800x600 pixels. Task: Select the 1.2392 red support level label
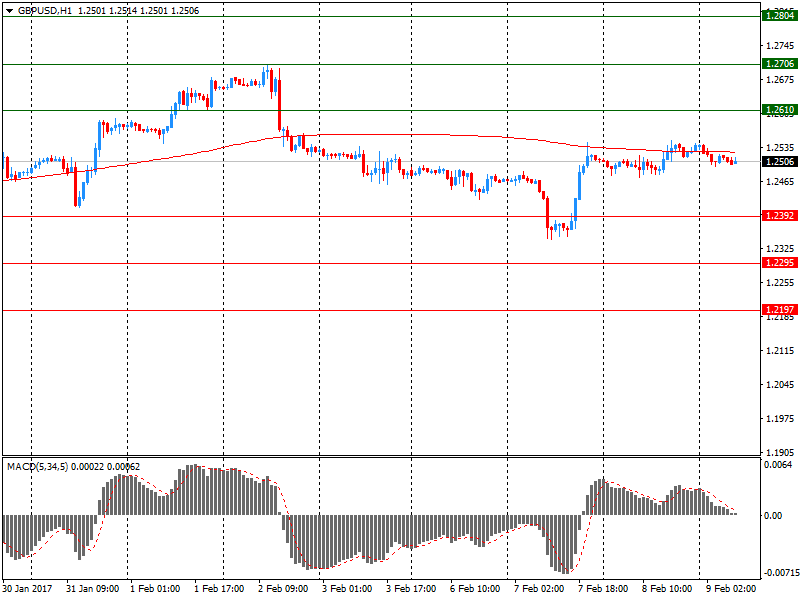[780, 216]
